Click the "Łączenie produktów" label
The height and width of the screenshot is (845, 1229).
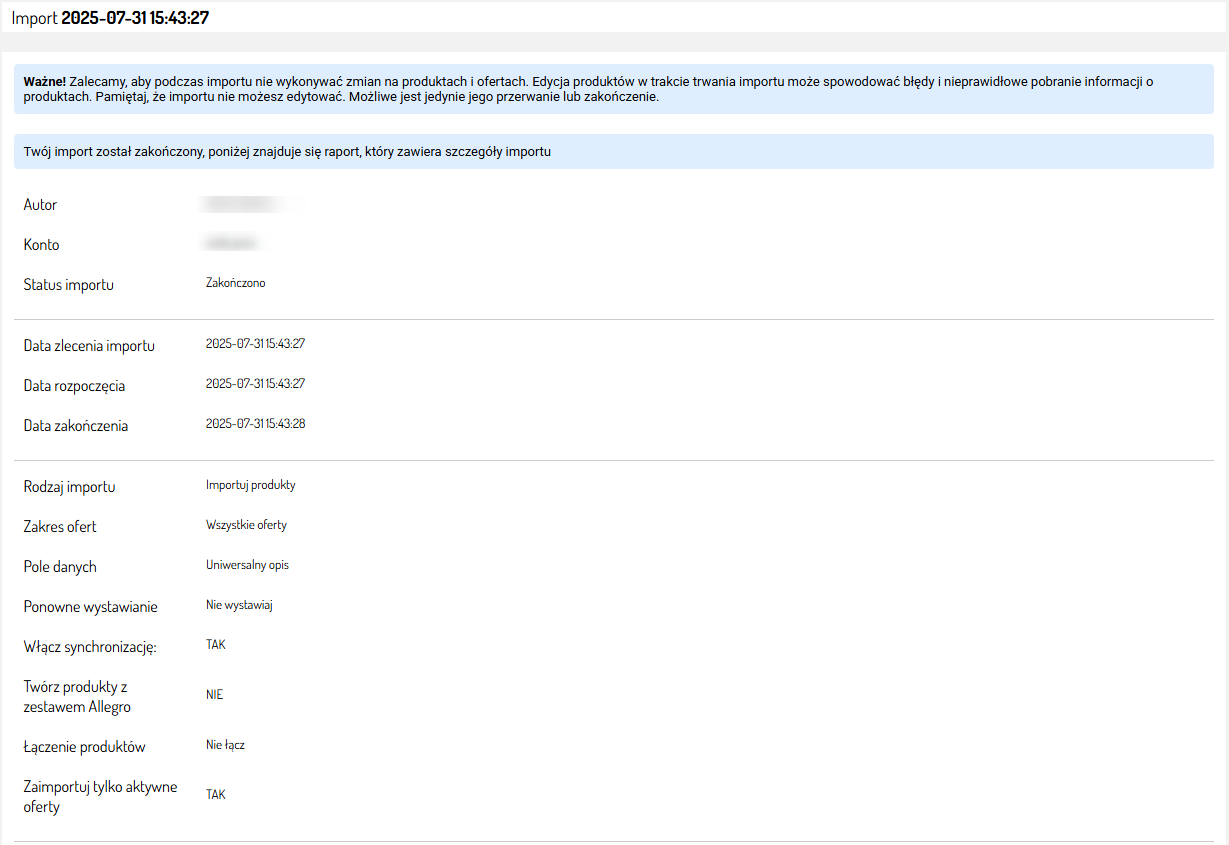pyautogui.click(x=85, y=747)
